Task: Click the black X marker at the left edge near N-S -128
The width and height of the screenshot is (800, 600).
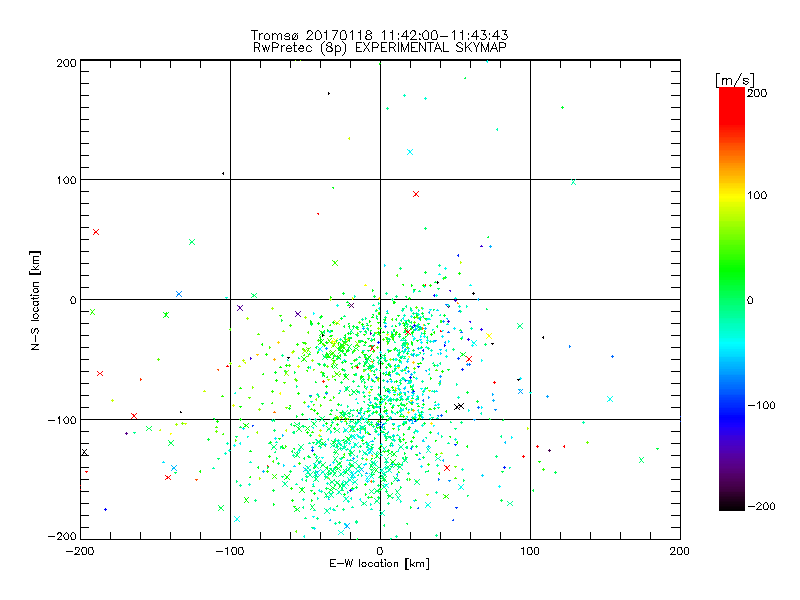Action: click(x=84, y=452)
